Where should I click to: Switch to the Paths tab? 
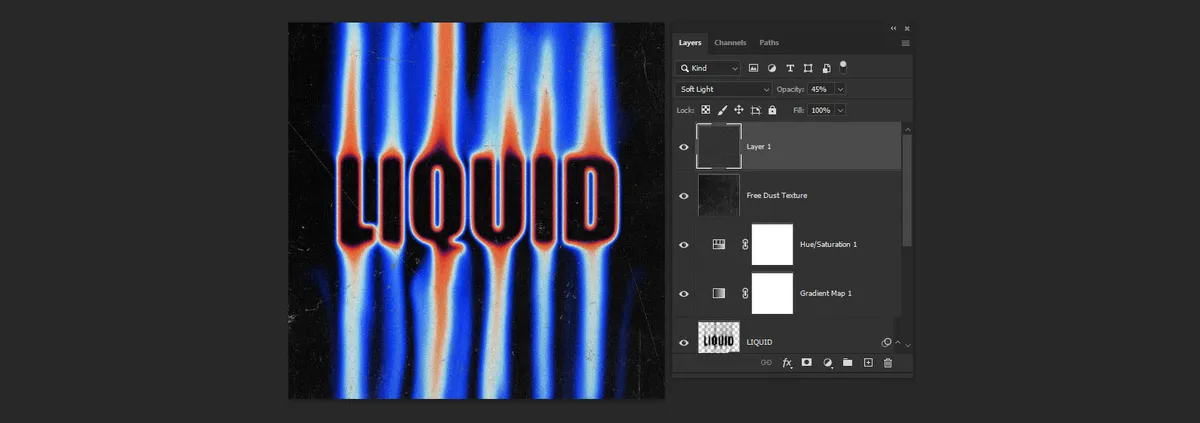click(769, 43)
